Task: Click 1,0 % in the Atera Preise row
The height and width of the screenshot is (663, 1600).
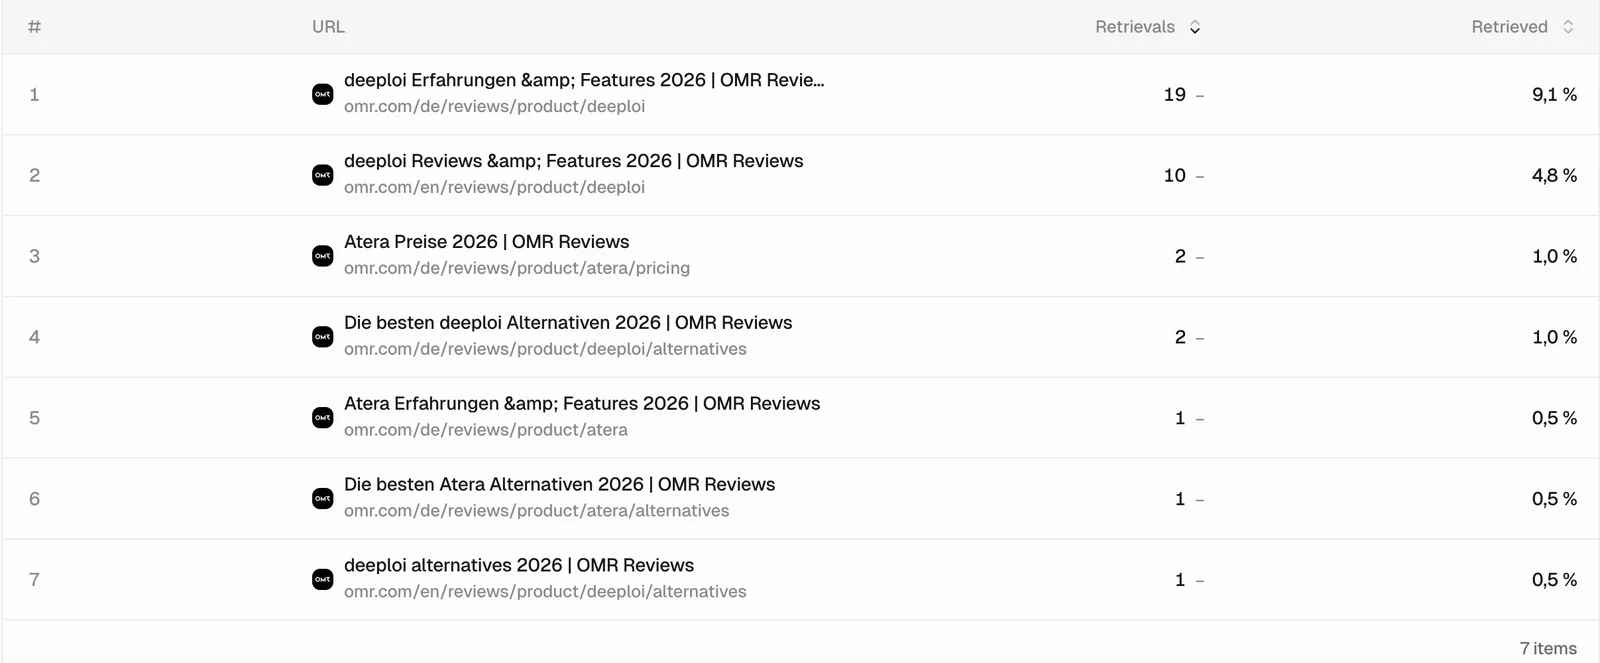Action: coord(1554,257)
